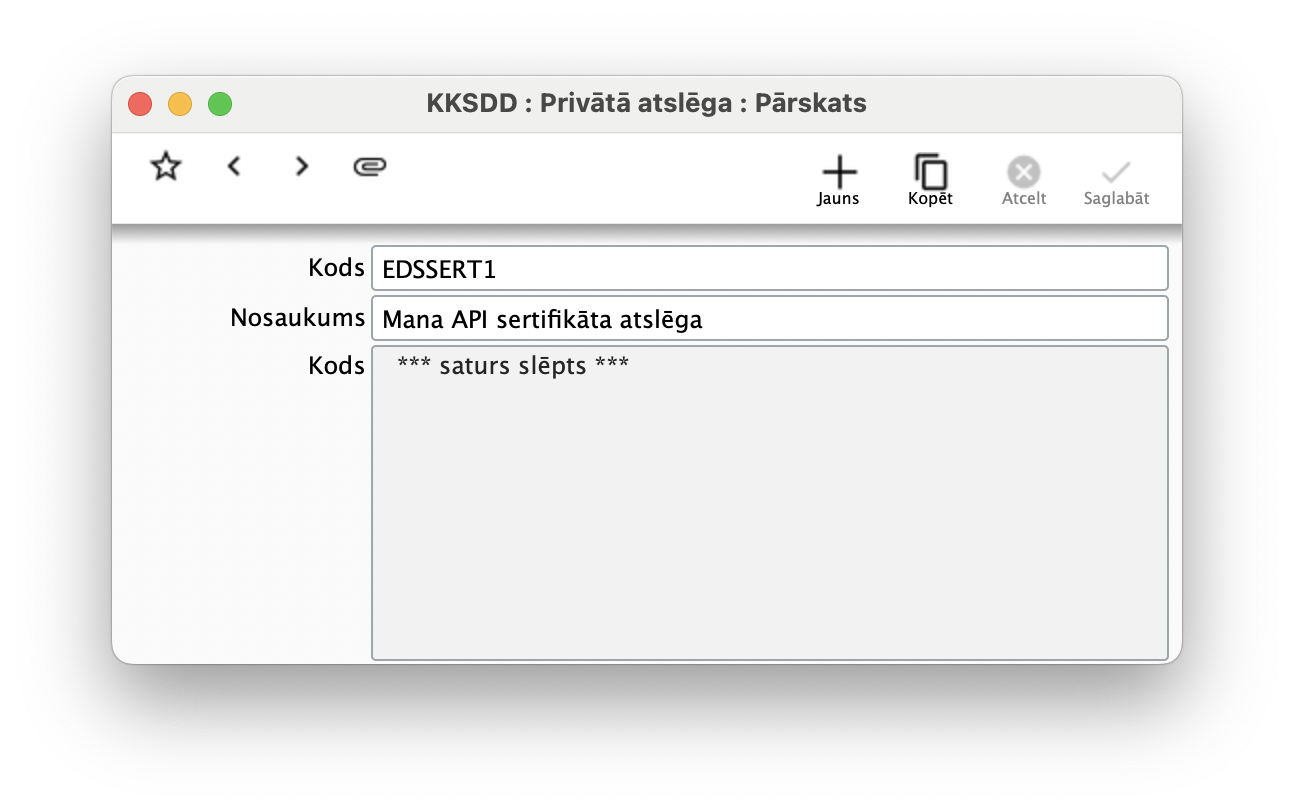Click the Kods label beside the code field
Screen dimensions: 1294x812
pos(336,267)
